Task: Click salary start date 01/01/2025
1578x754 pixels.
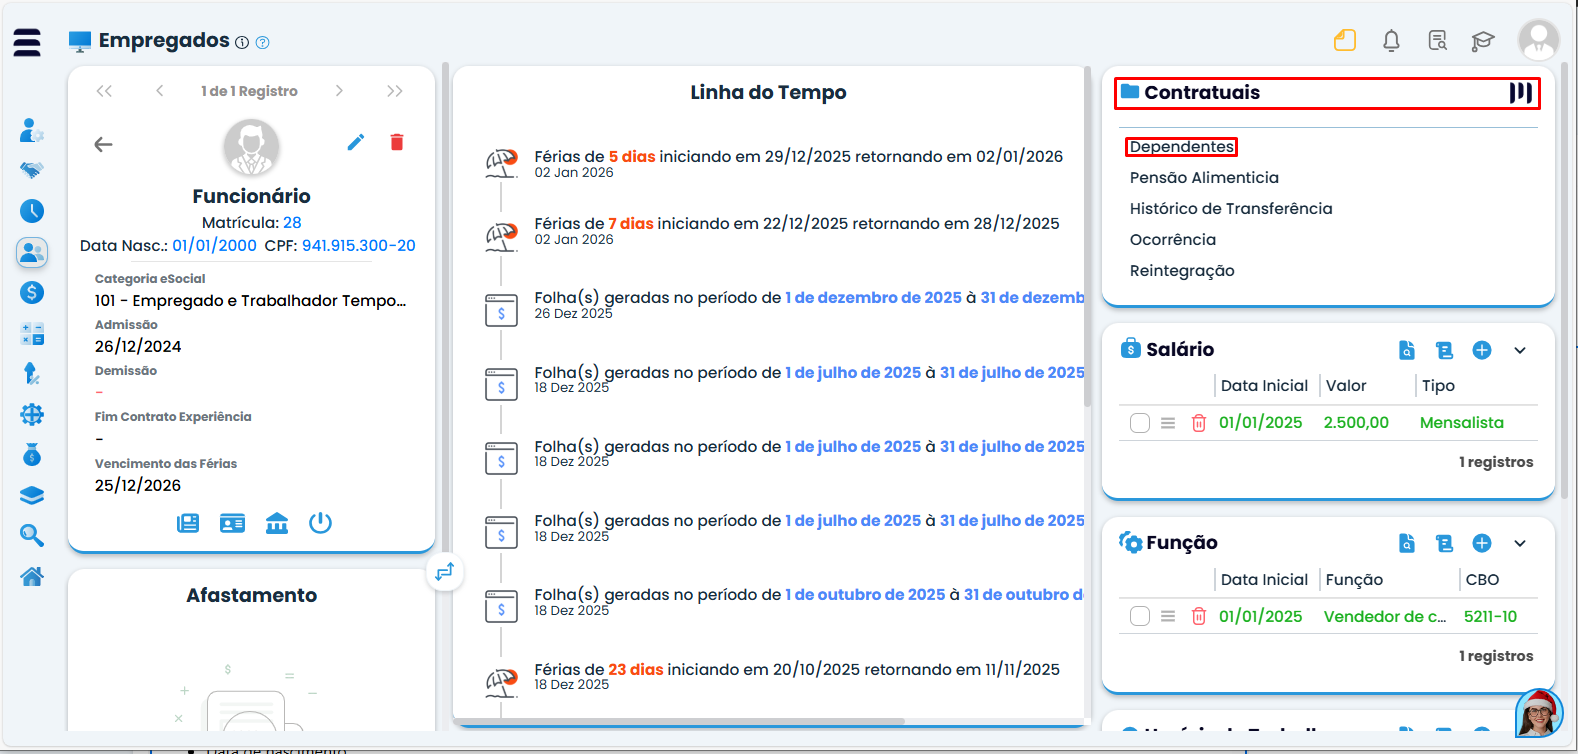Action: pos(1260,423)
